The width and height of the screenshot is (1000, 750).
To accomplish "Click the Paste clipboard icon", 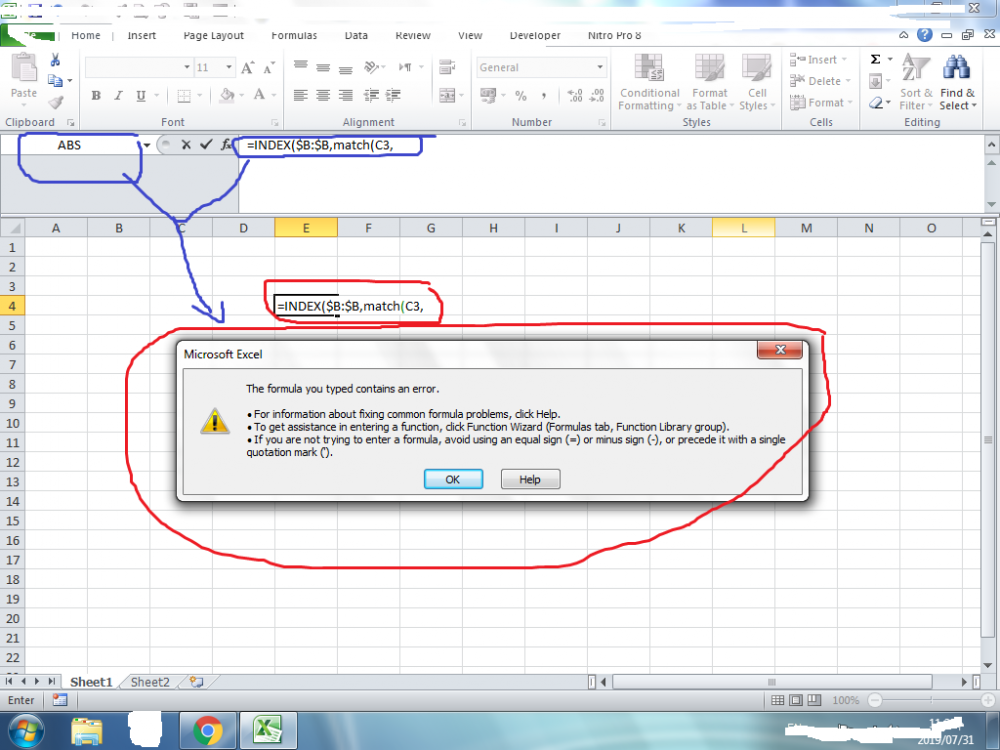I will tap(24, 67).
